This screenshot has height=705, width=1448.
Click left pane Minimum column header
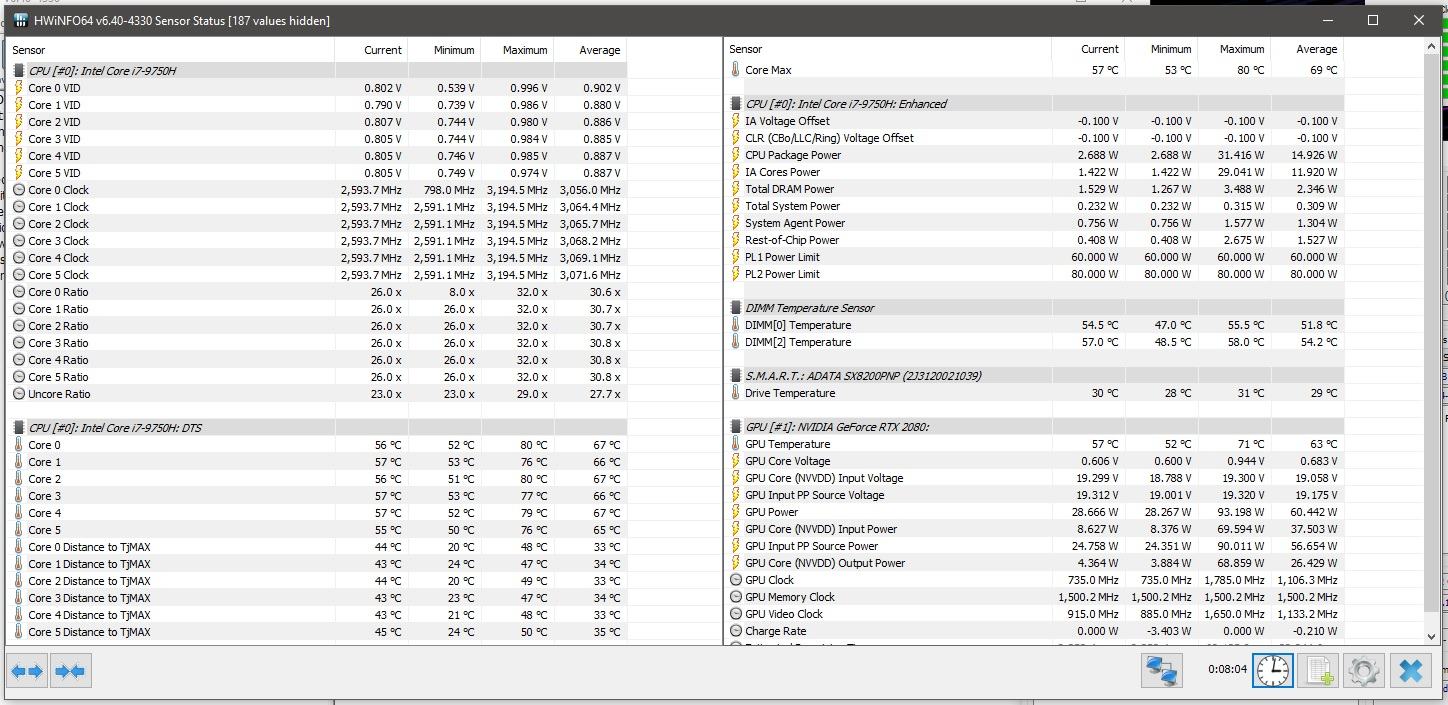pos(443,50)
